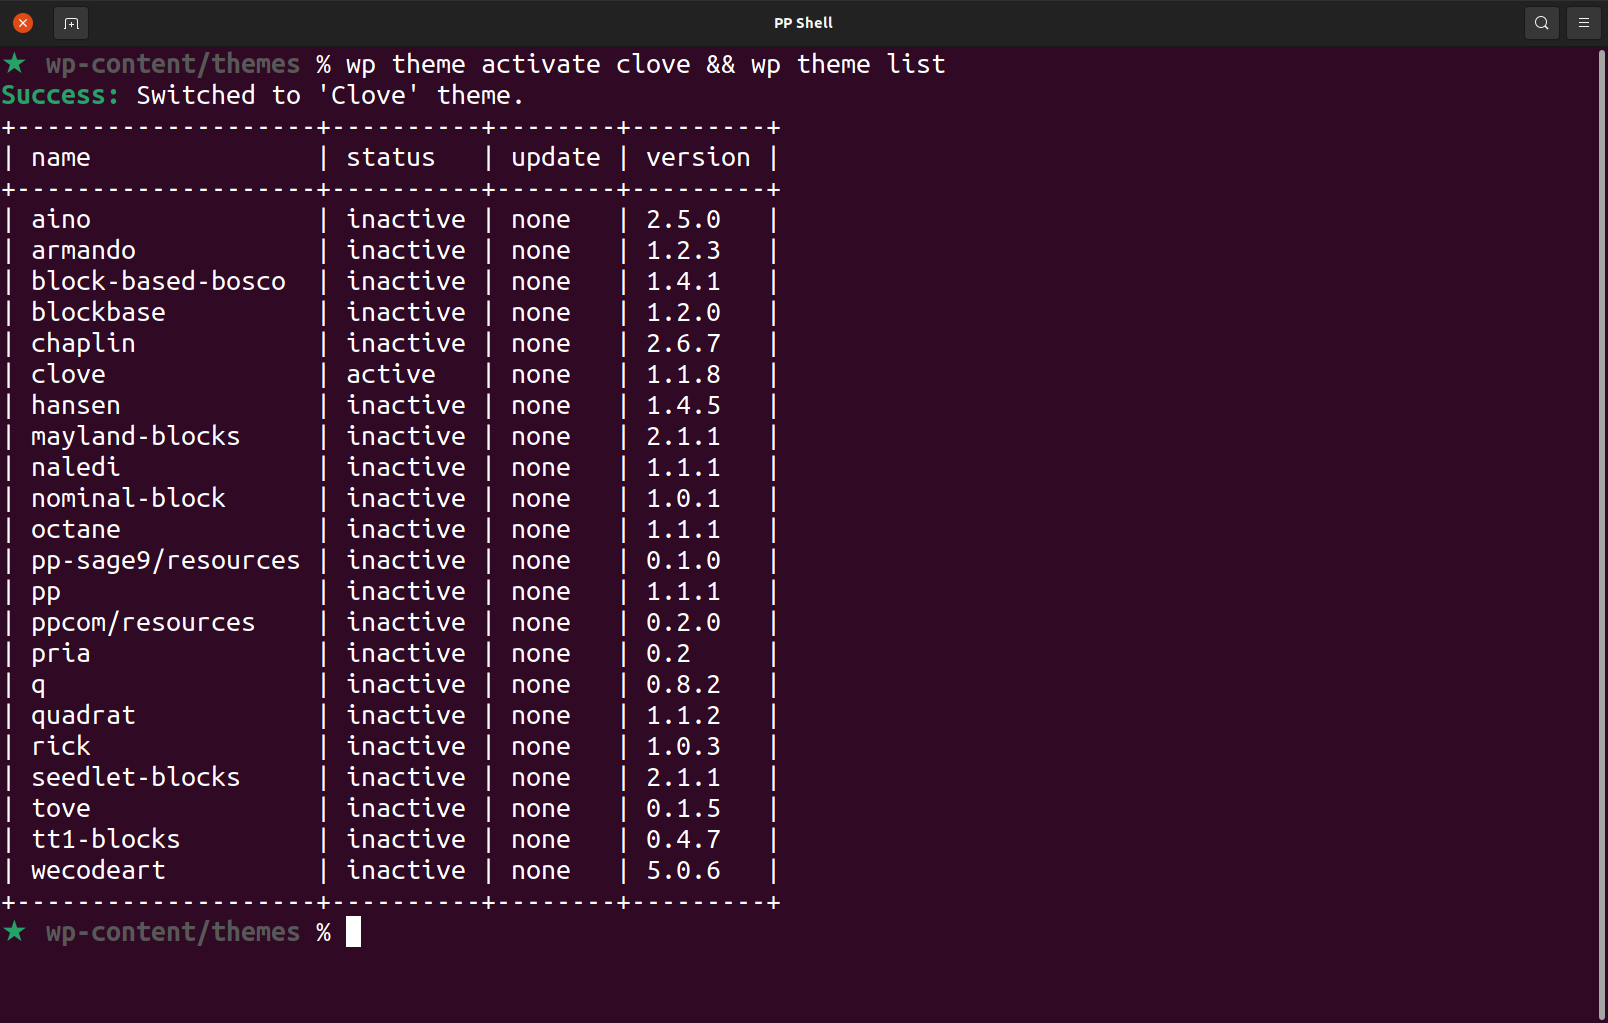Click the theme name 'tove'
Viewport: 1608px width, 1023px height.
point(61,808)
